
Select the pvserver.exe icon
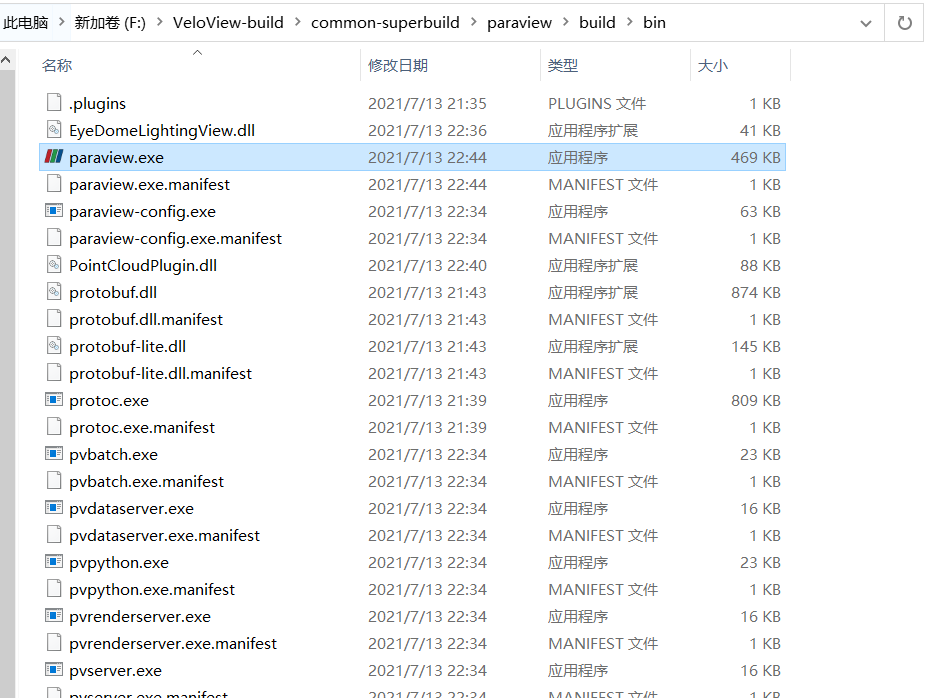(x=54, y=669)
